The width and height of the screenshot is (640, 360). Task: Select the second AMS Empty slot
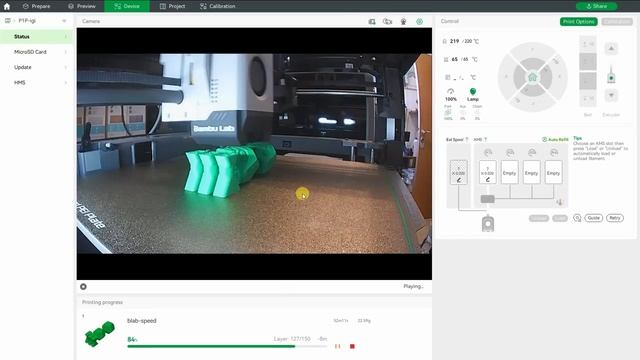pyautogui.click(x=509, y=172)
